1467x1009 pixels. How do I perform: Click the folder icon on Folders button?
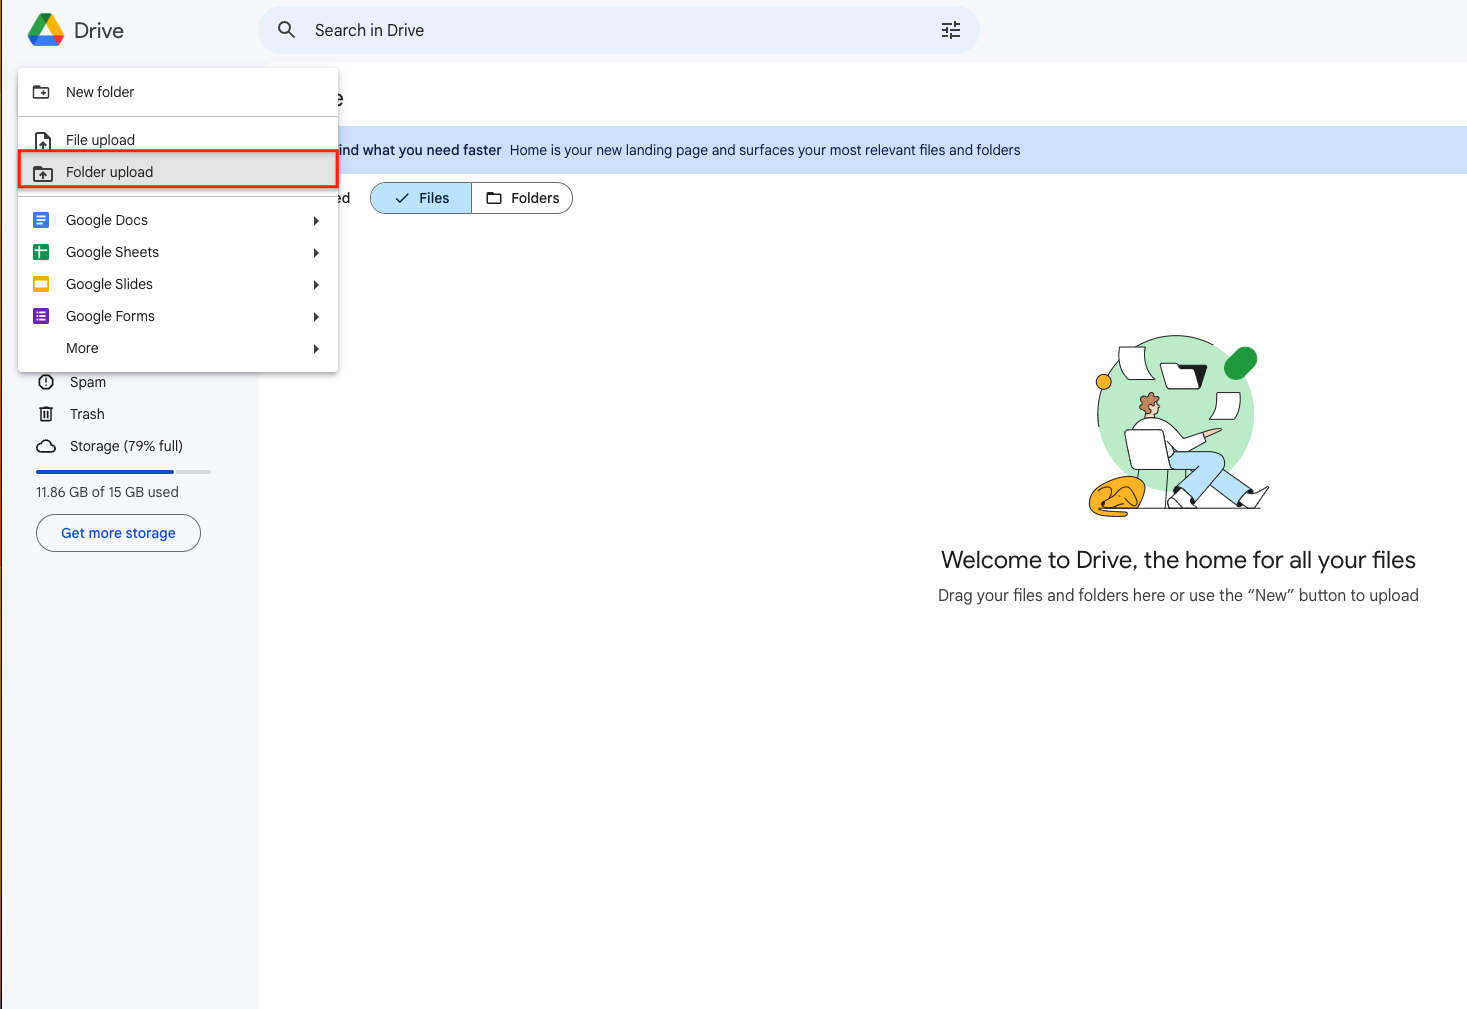coord(494,198)
